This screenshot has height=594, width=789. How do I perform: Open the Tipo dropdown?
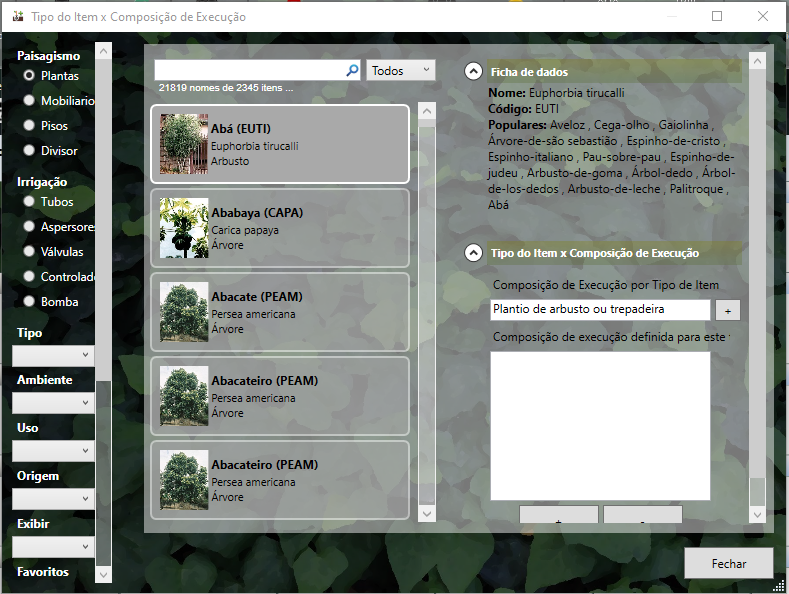click(x=53, y=355)
